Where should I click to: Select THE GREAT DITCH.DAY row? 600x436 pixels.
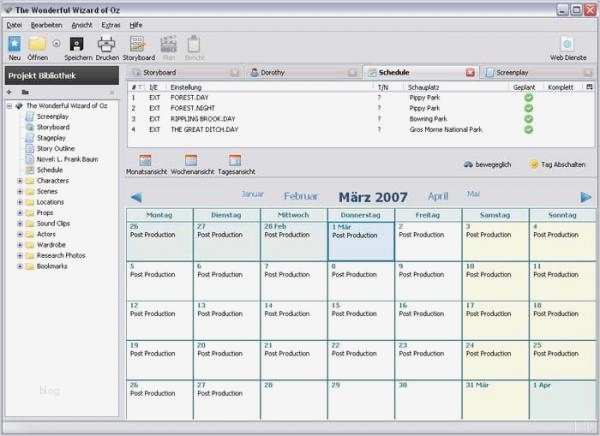[x=360, y=130]
